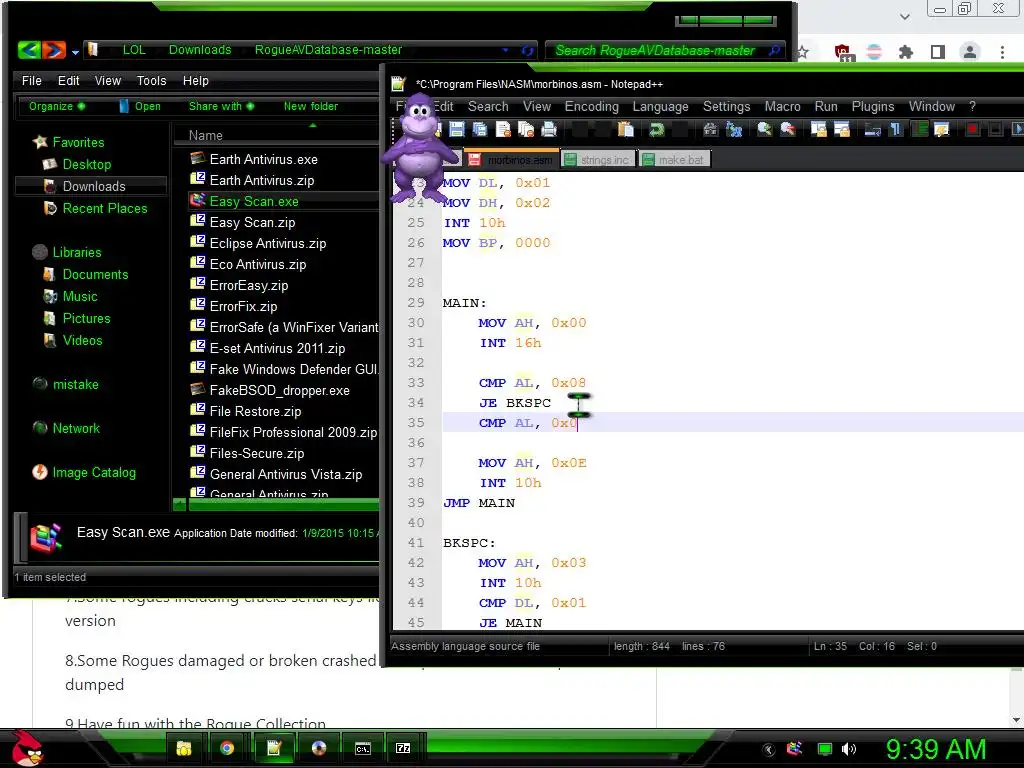1024x768 pixels.
Task: Switch to the make.bat tab
Action: (x=675, y=159)
